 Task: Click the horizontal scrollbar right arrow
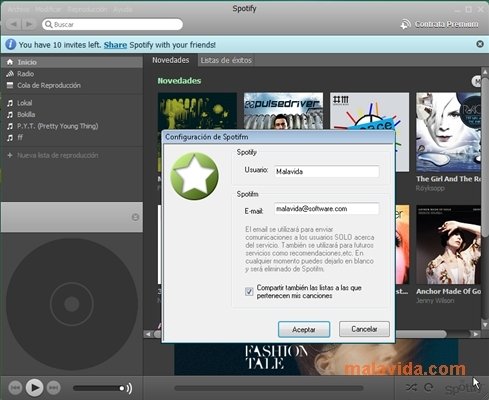tap(476, 334)
